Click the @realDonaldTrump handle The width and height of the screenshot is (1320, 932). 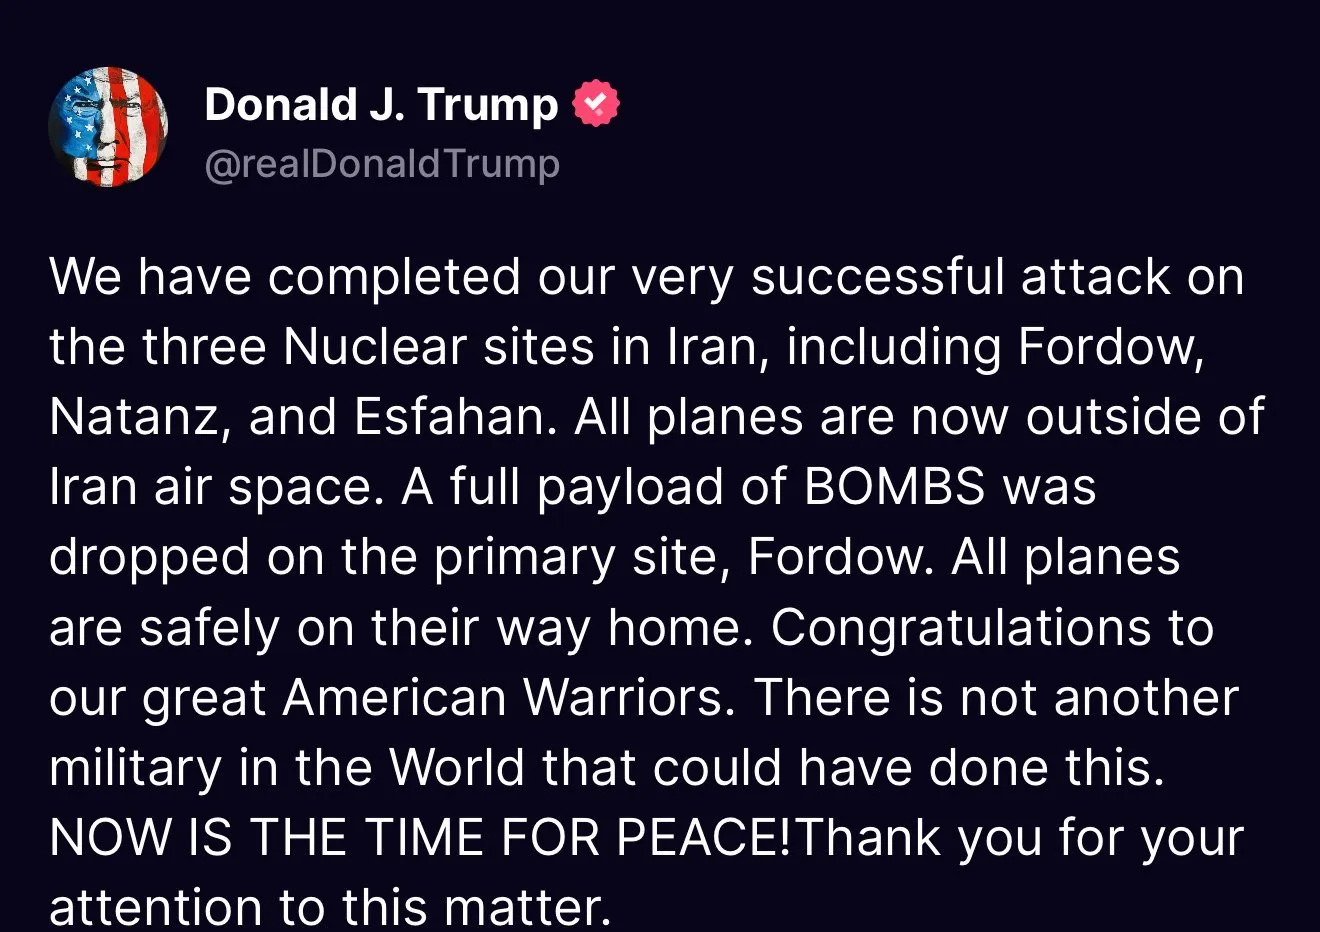[x=382, y=163]
